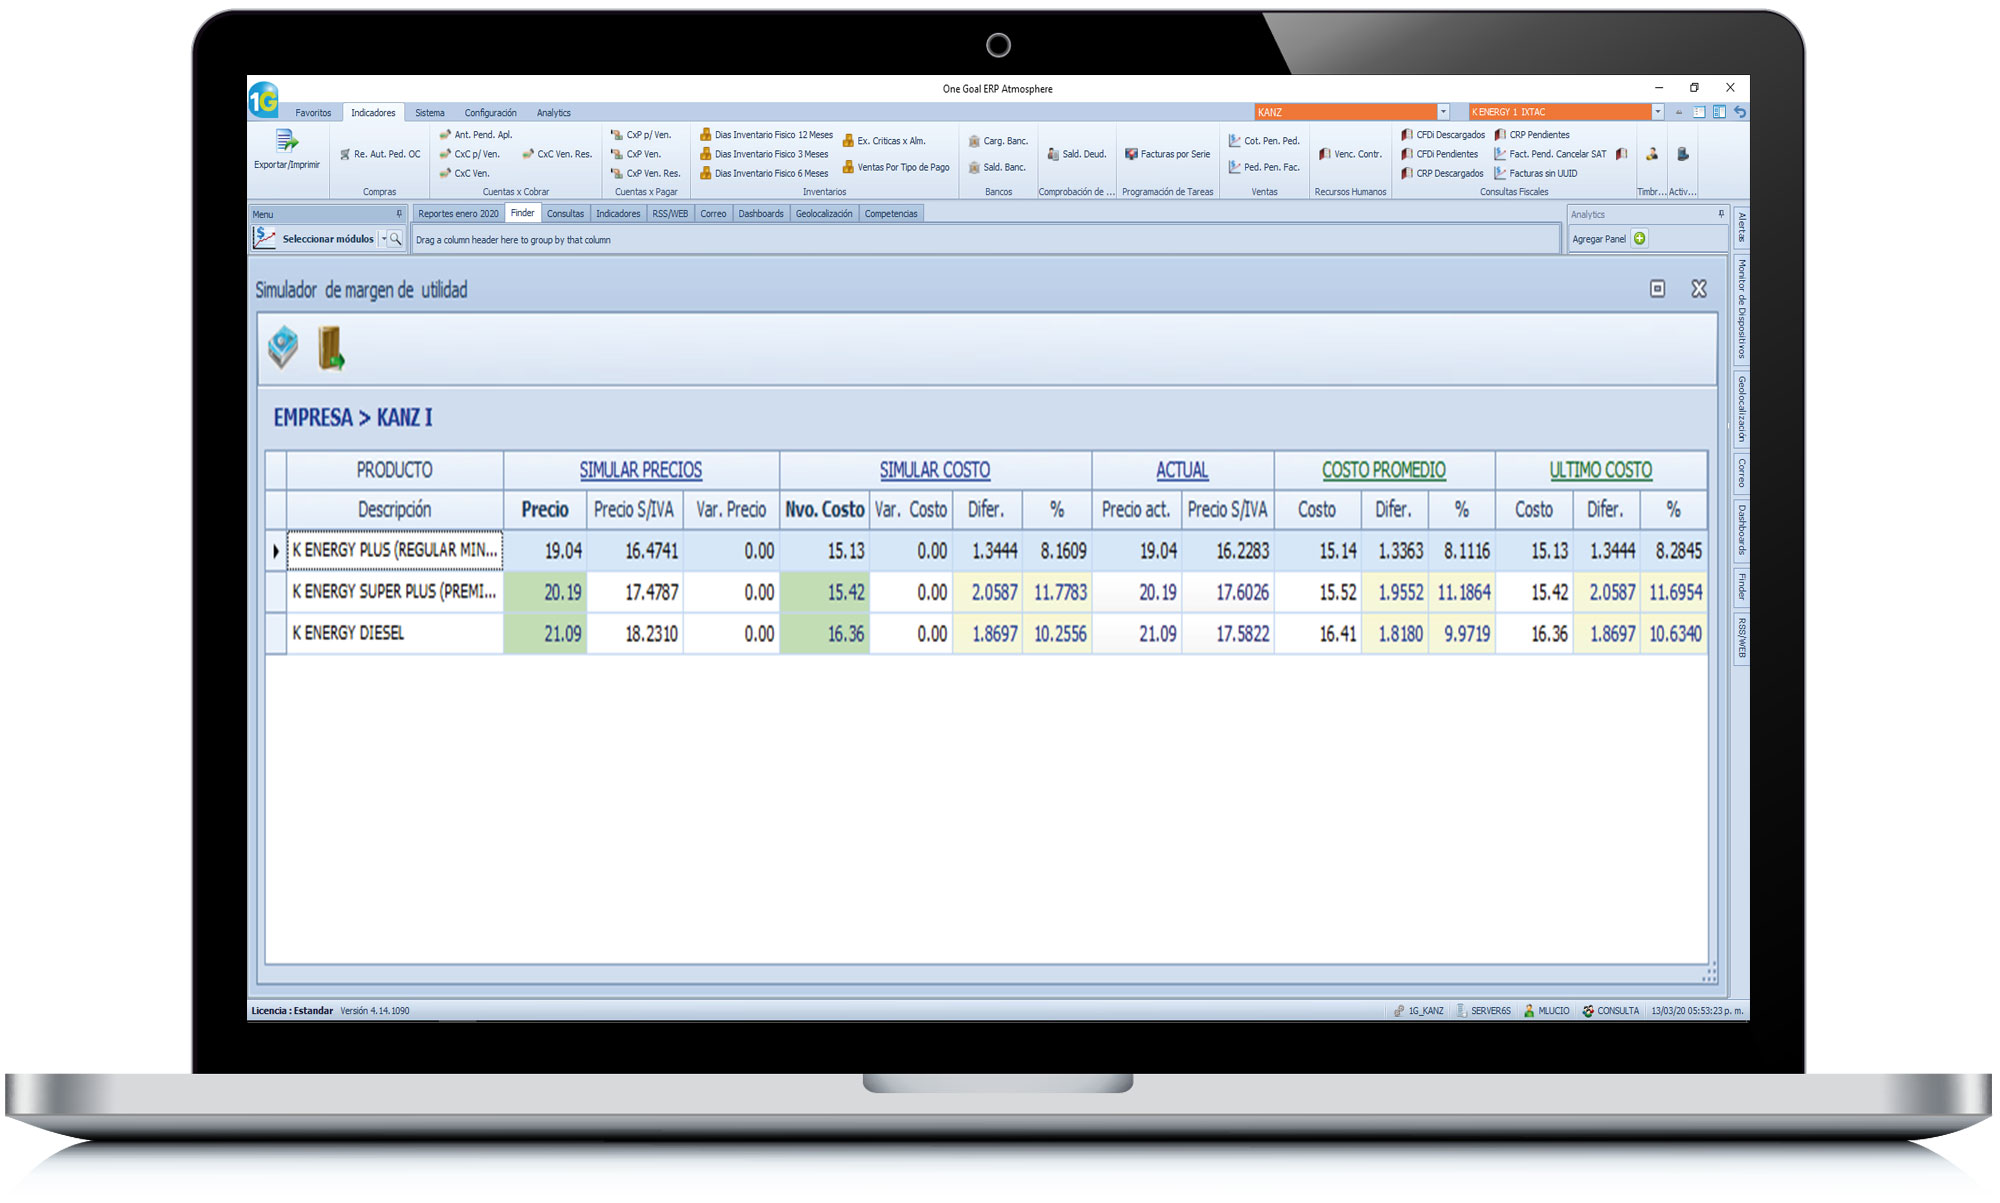Open Fact. Pend. Cancelar SAT query
This screenshot has width=2000, height=1203.
tap(1550, 154)
